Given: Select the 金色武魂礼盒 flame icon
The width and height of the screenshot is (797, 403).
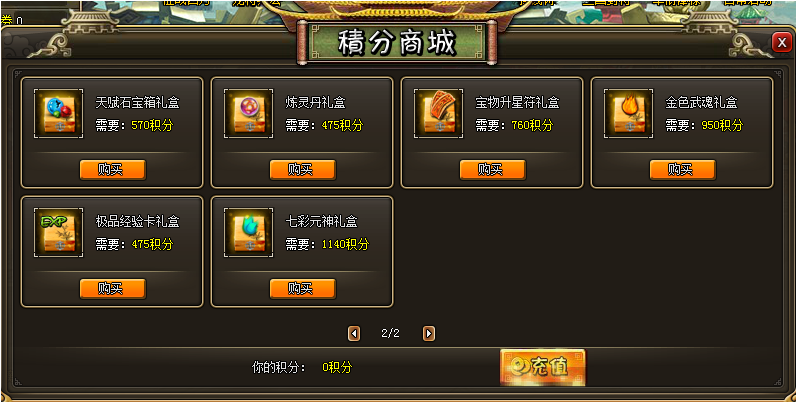Looking at the screenshot, I should point(629,113).
